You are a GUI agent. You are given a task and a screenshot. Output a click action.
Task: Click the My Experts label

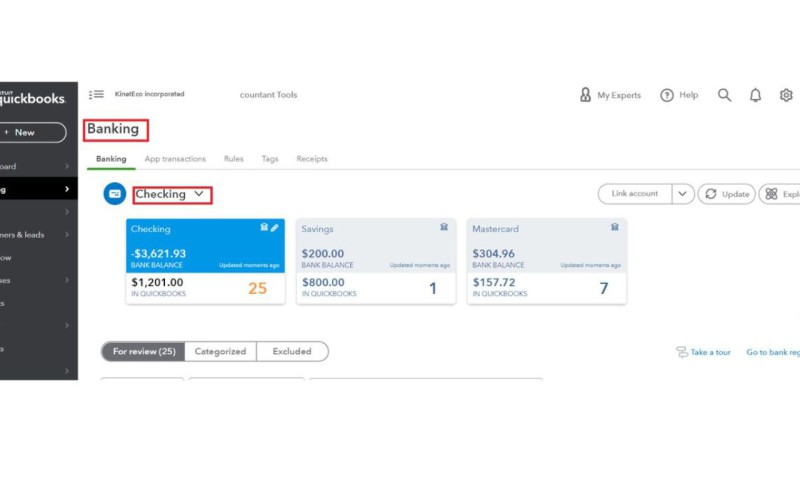coord(619,95)
